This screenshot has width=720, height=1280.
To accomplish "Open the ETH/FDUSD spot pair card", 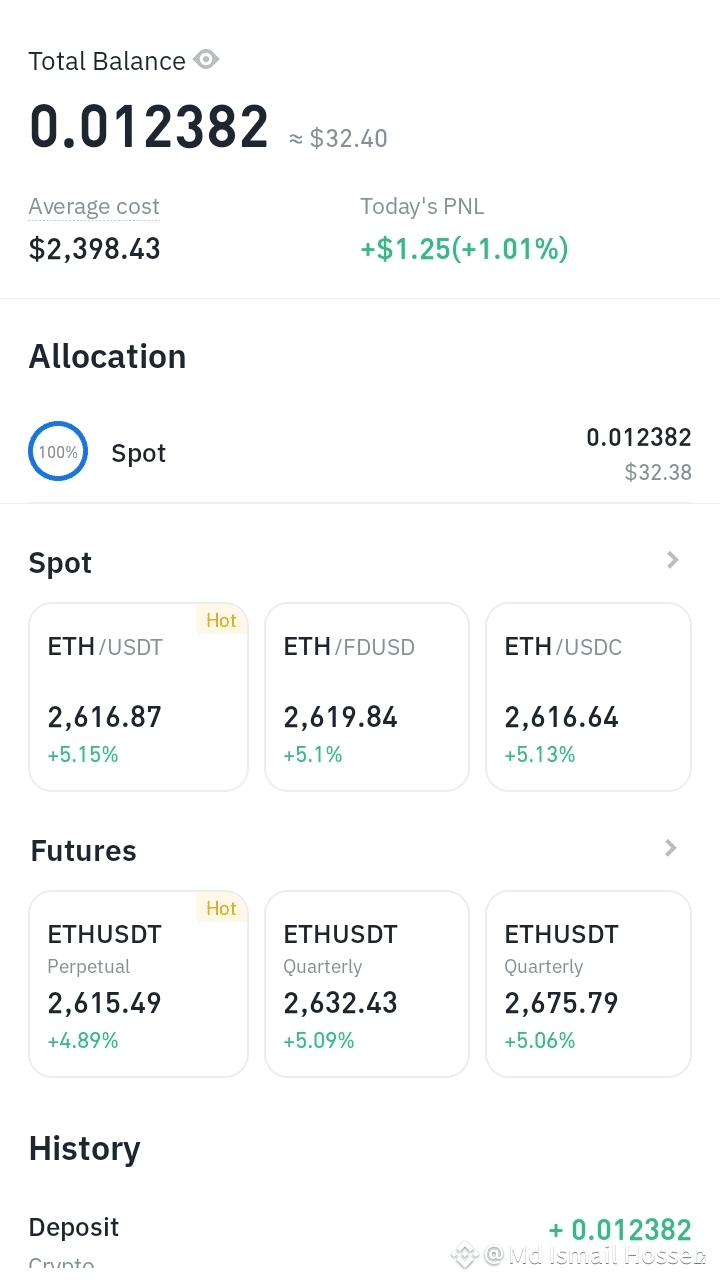I will coord(367,697).
